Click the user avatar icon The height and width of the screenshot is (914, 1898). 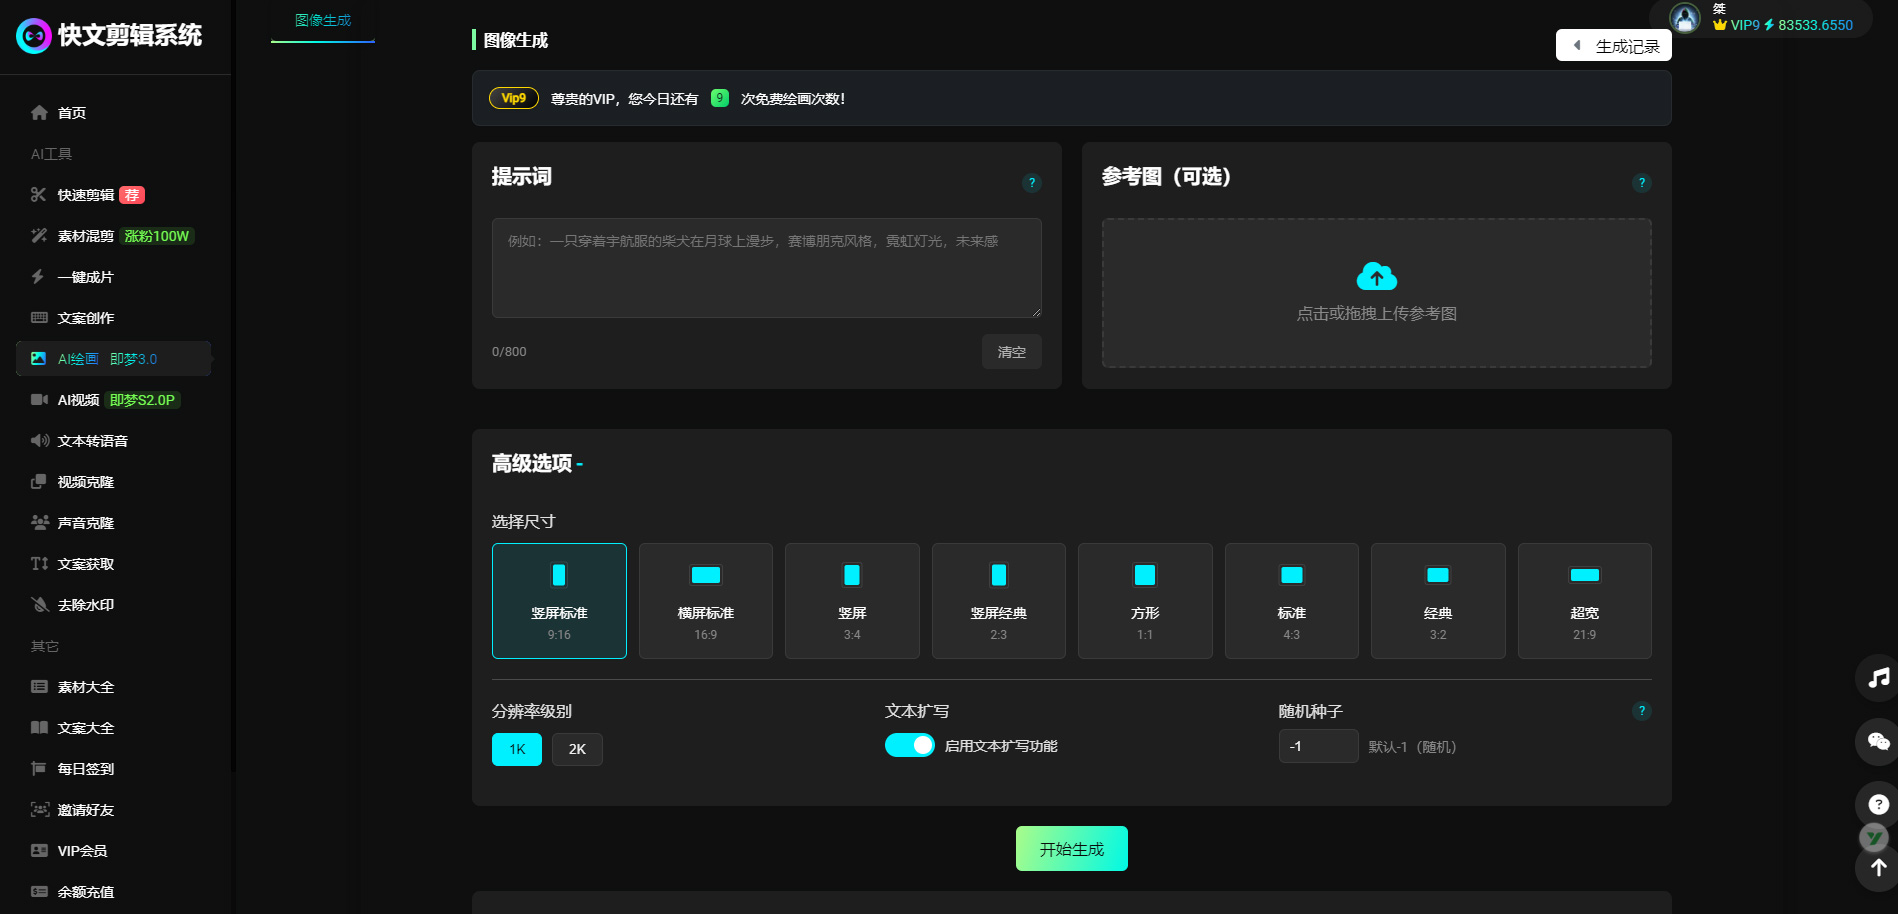1685,18
